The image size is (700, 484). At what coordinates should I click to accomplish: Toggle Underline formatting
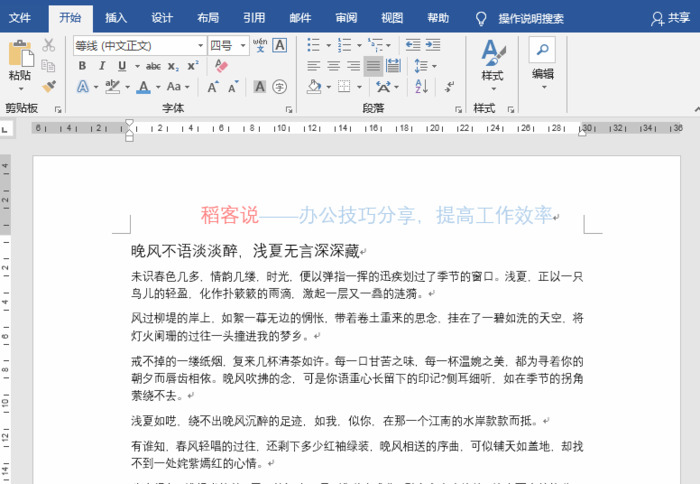122,66
